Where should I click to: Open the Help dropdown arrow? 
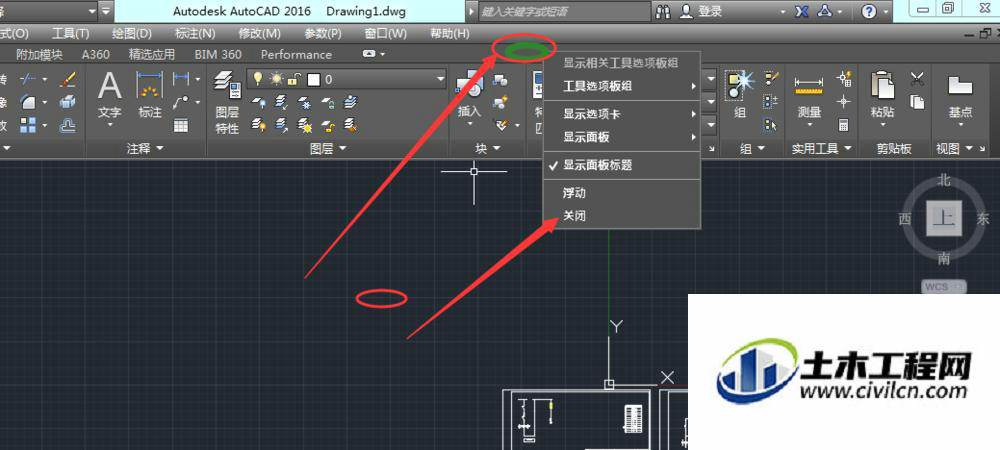pos(887,11)
